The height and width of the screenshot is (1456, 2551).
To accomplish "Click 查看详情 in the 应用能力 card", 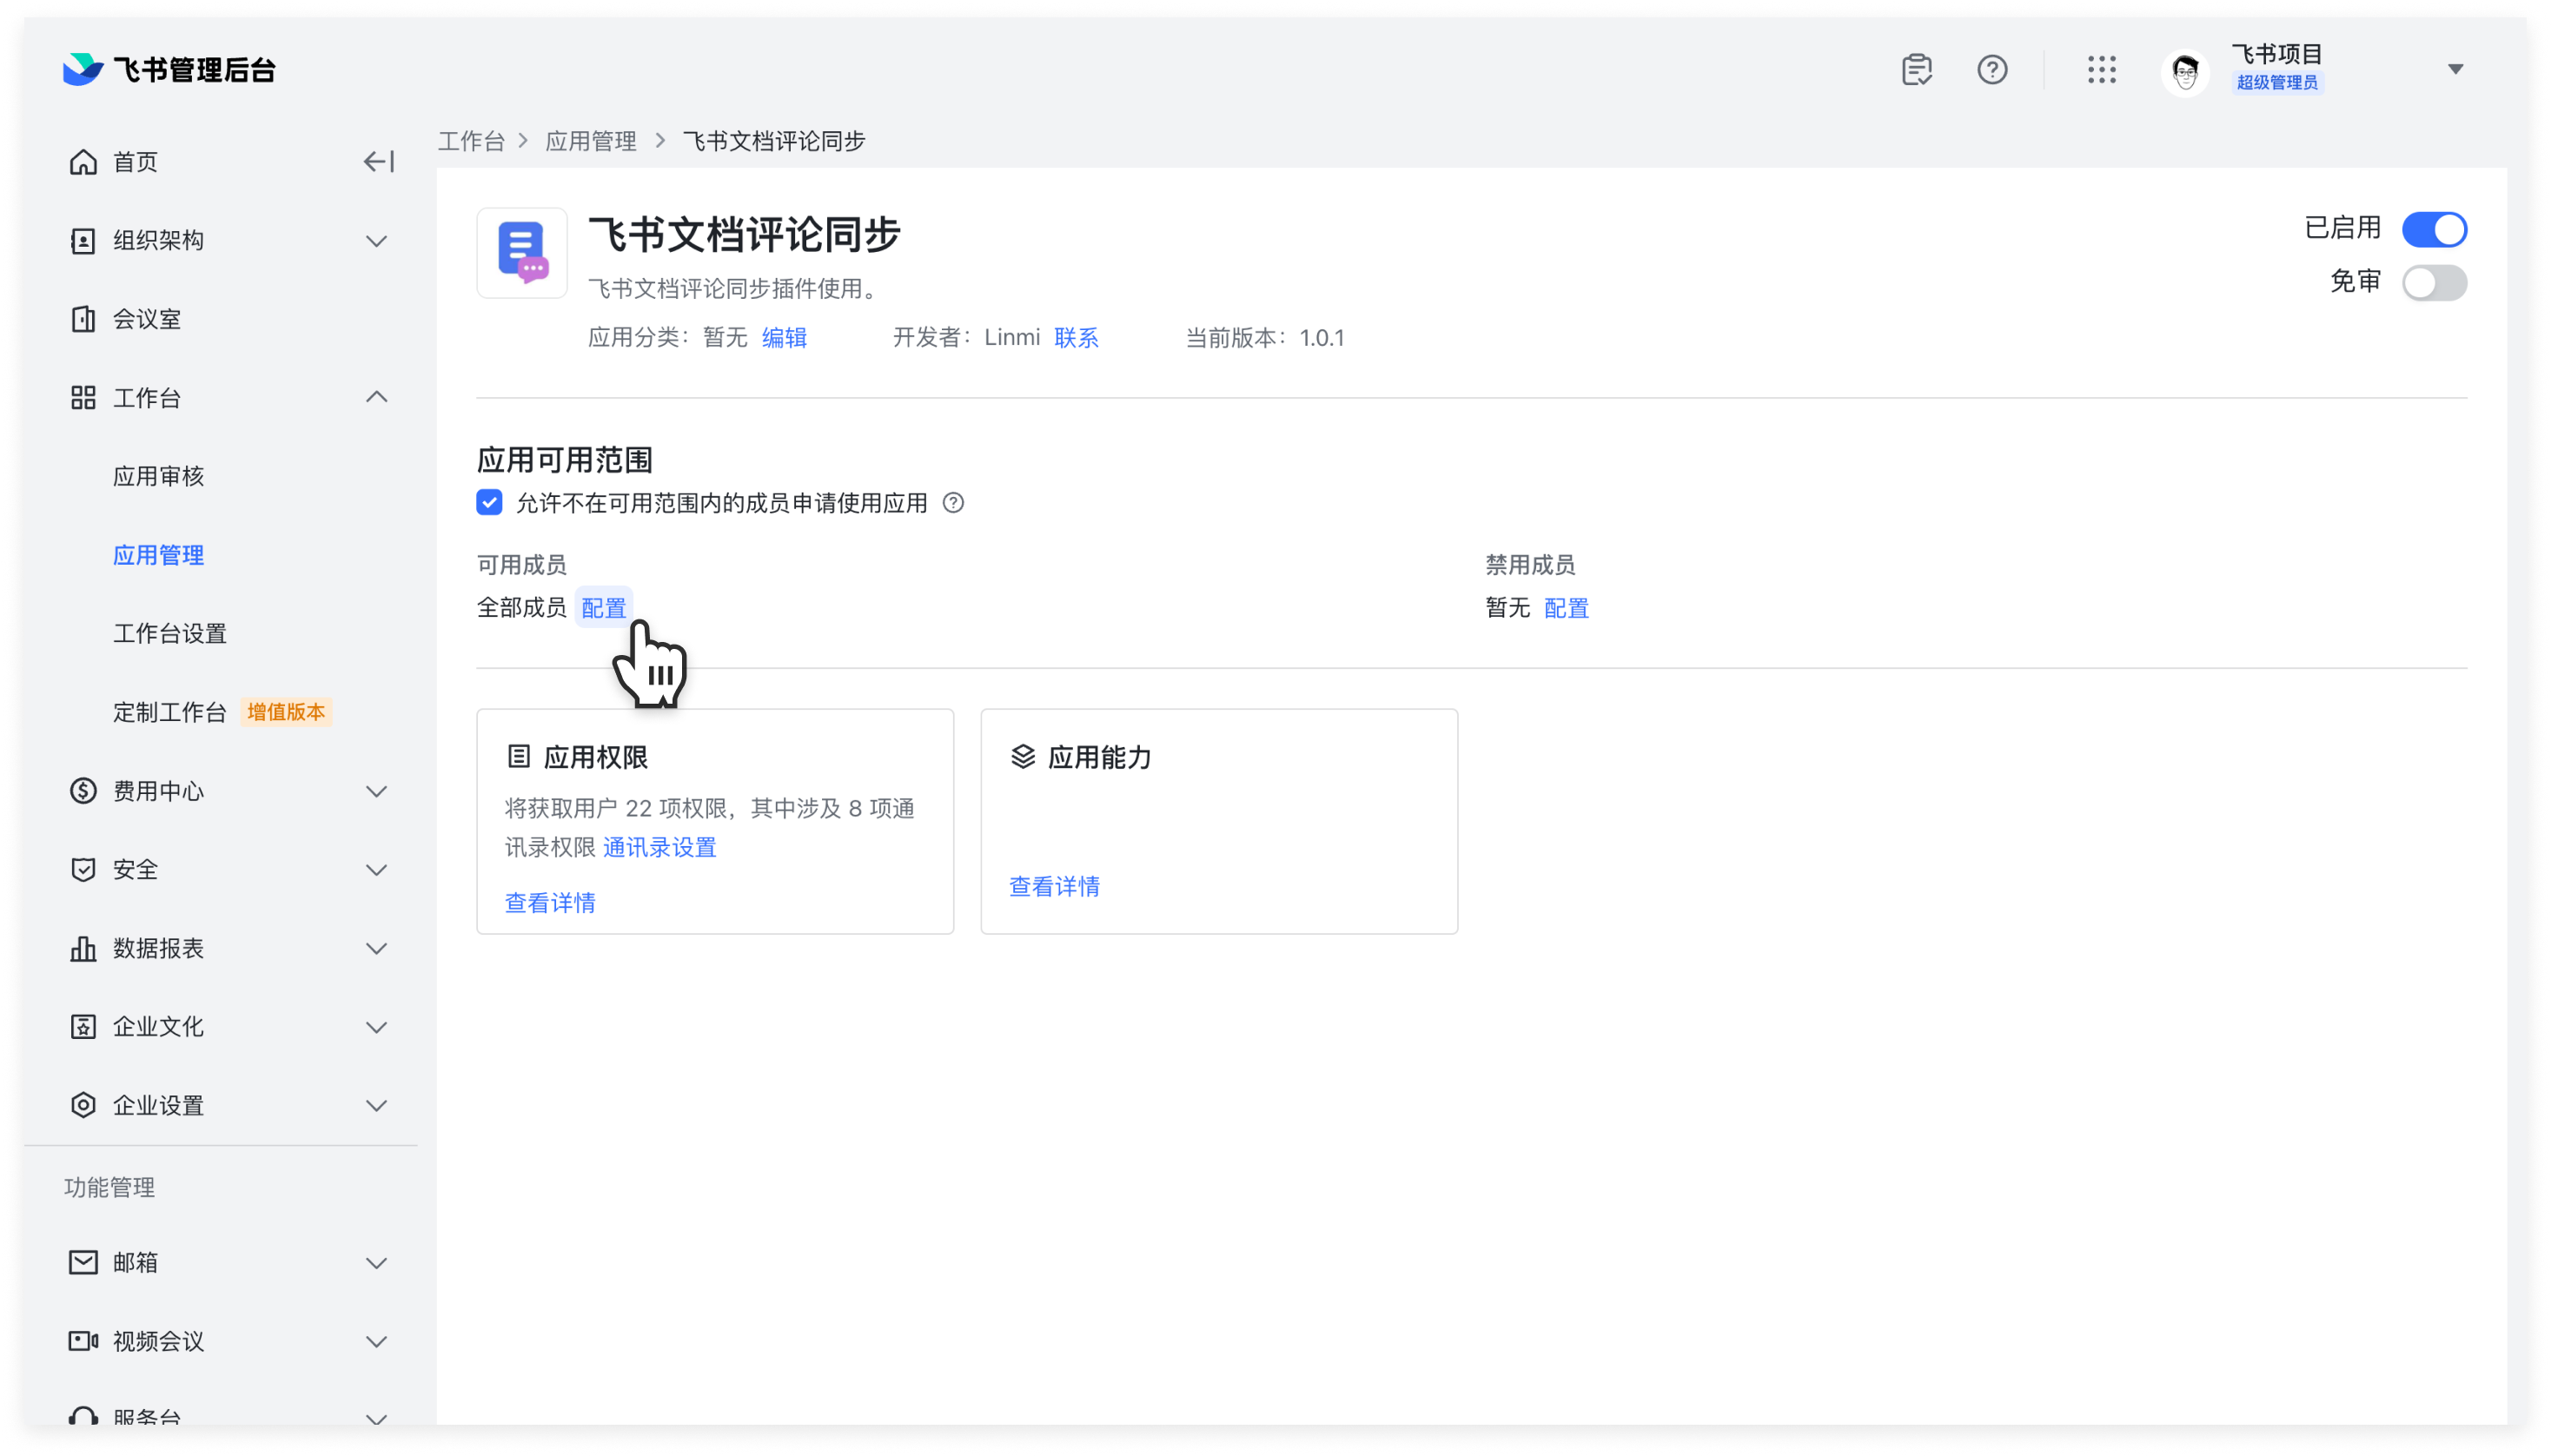I will coord(1054,886).
